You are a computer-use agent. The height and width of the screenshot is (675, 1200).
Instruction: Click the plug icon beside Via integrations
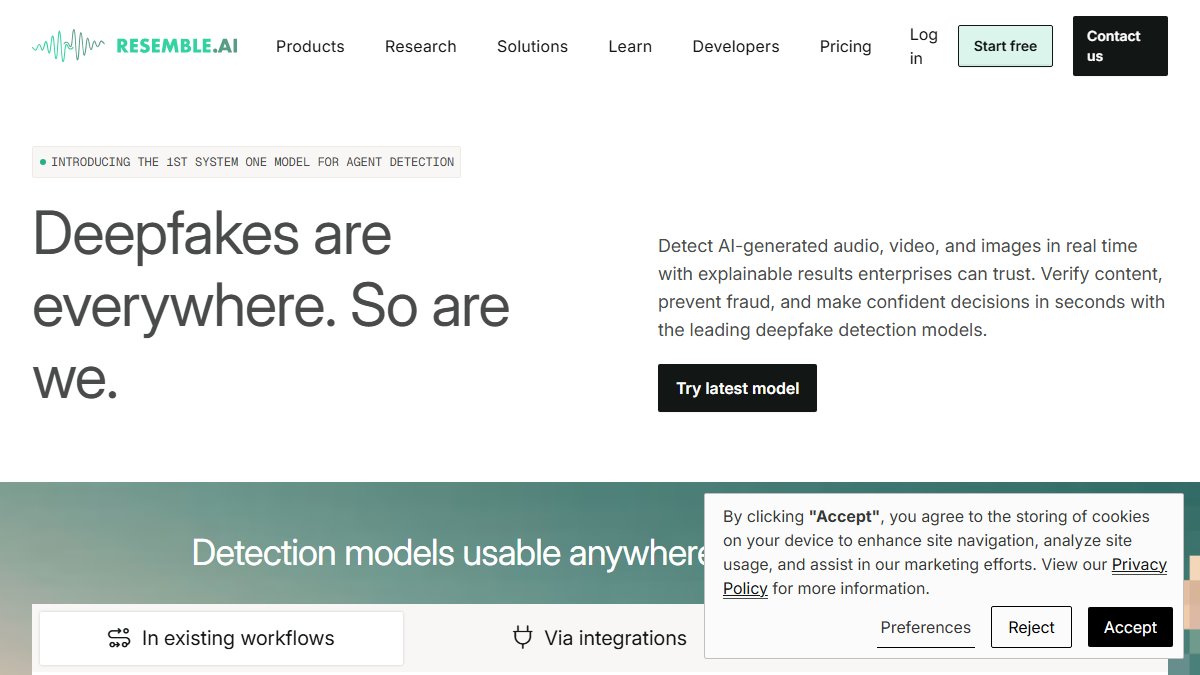(522, 638)
